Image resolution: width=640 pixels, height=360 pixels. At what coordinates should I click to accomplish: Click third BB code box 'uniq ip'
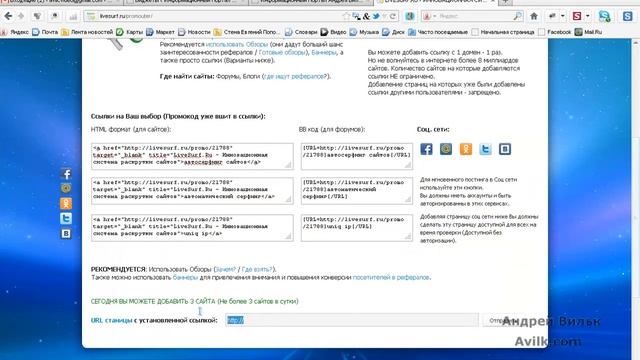(x=357, y=228)
